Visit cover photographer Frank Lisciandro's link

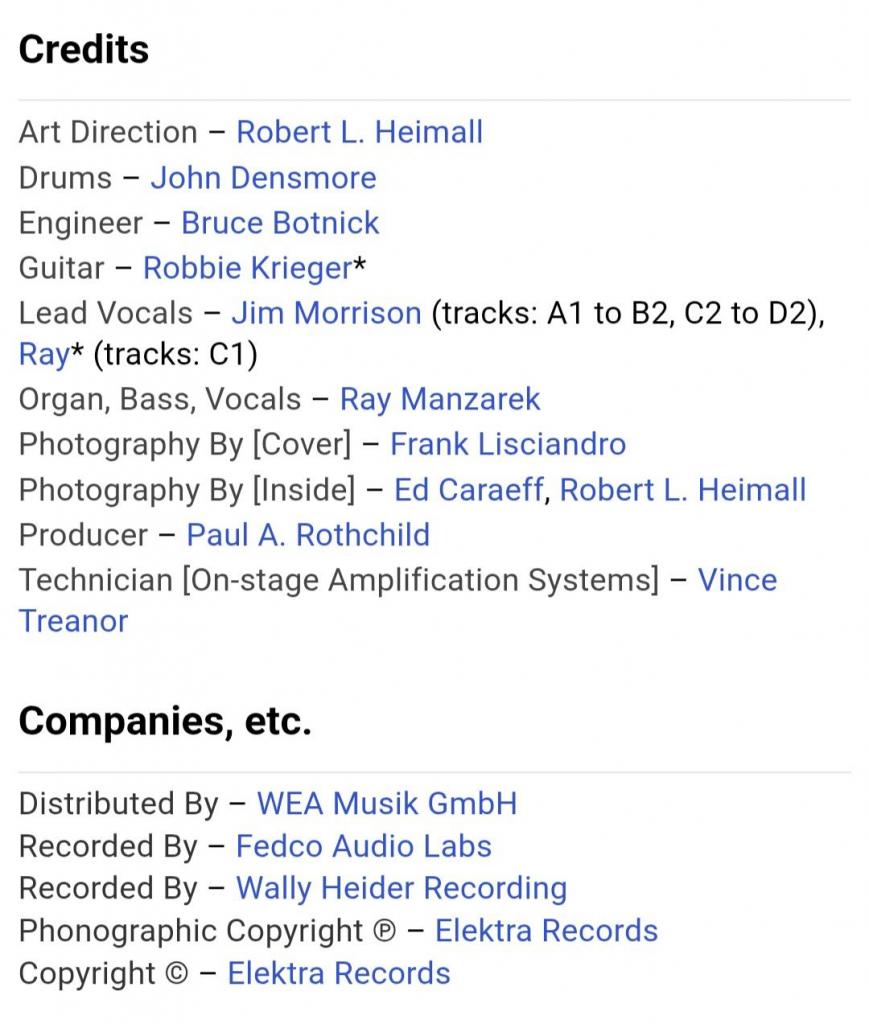point(508,444)
